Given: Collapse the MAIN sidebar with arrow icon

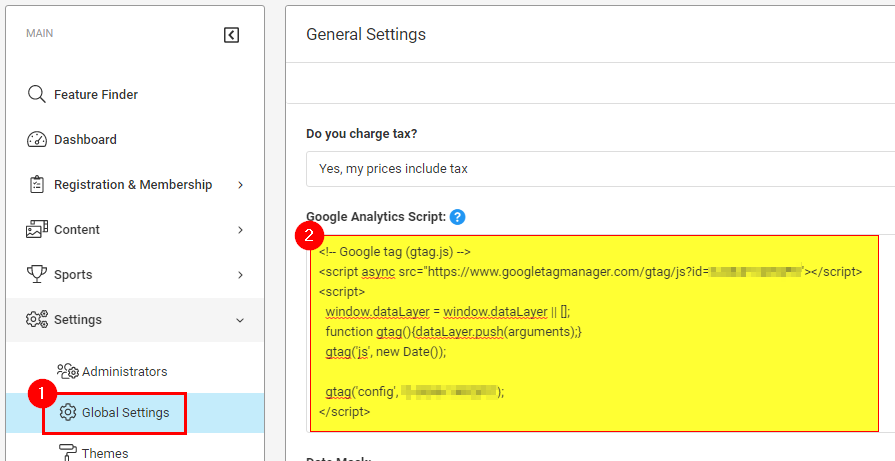Looking at the screenshot, I should (231, 35).
